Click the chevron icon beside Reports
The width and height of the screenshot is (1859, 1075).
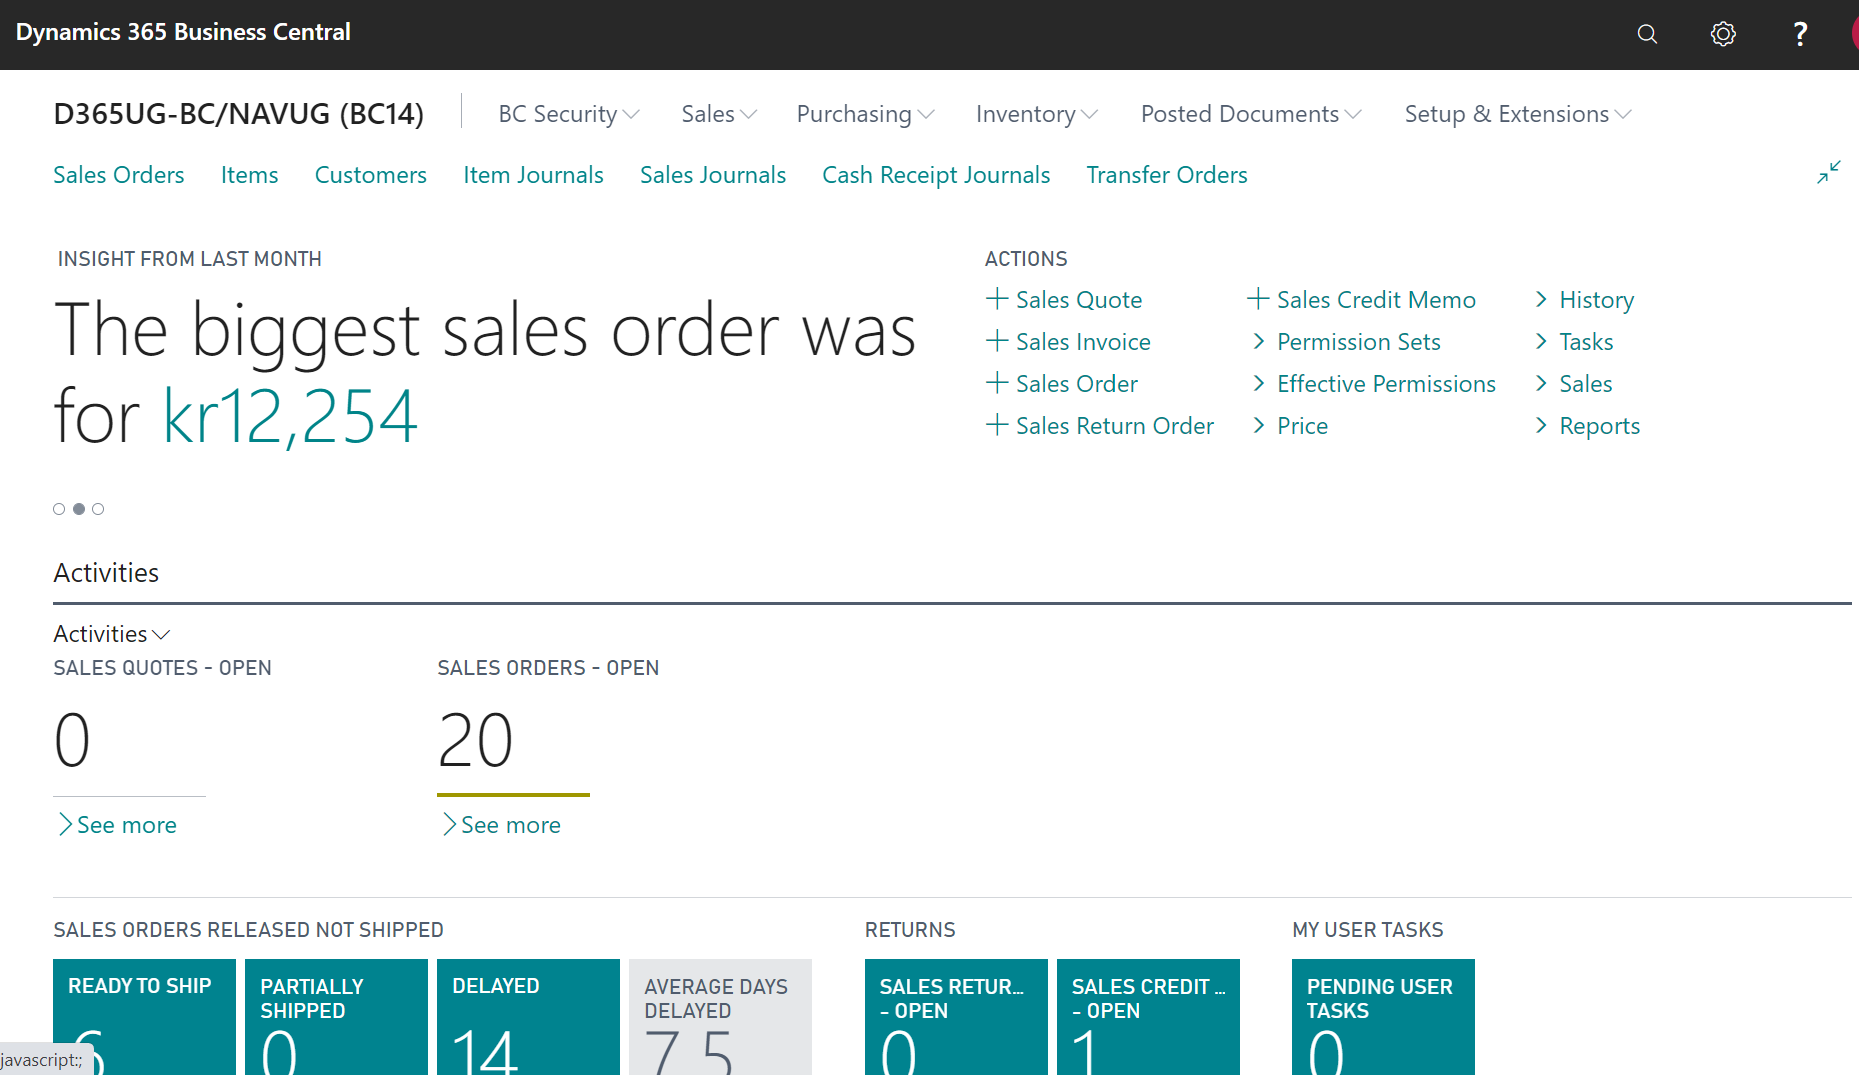click(x=1541, y=425)
